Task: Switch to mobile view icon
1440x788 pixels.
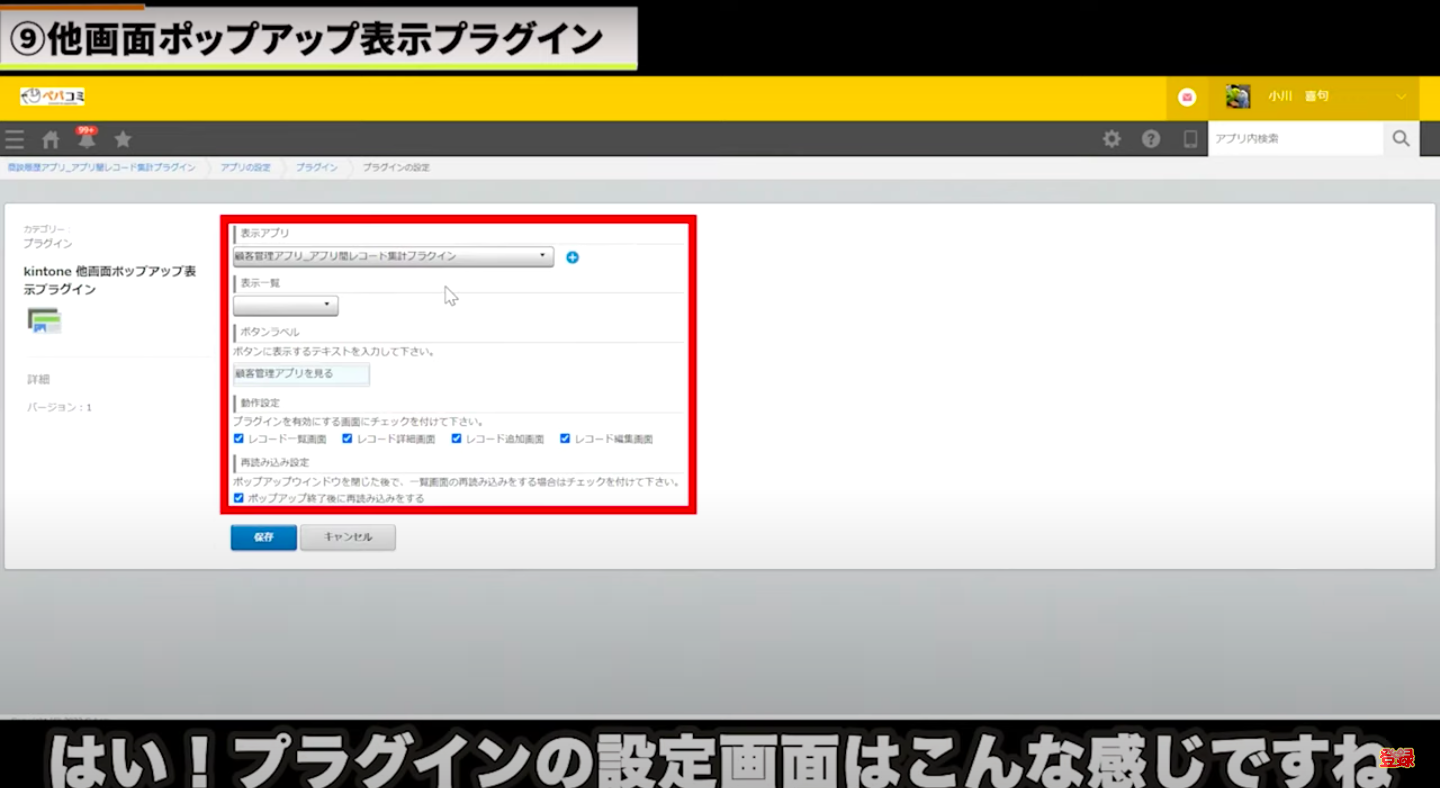Action: pos(1190,139)
